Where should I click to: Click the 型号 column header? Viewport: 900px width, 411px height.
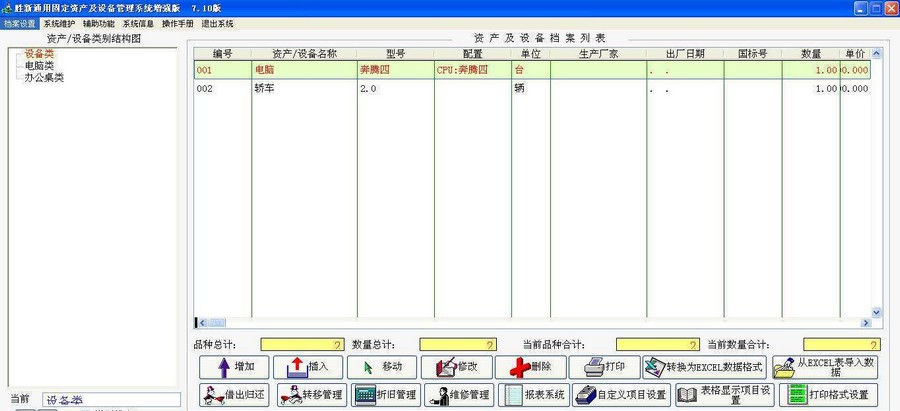pyautogui.click(x=395, y=54)
